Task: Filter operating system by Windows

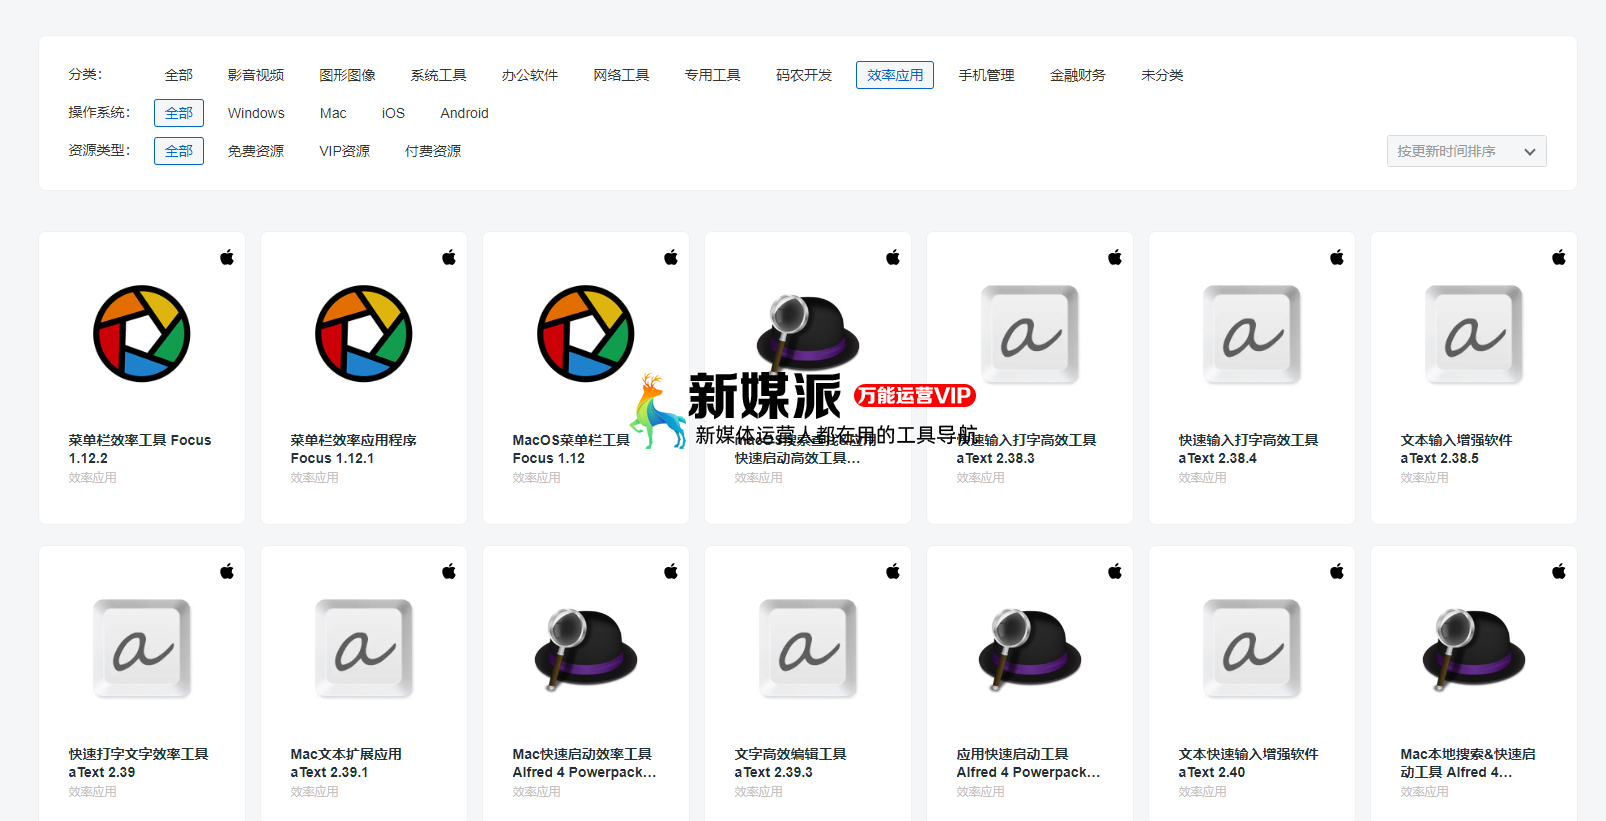Action: [256, 113]
